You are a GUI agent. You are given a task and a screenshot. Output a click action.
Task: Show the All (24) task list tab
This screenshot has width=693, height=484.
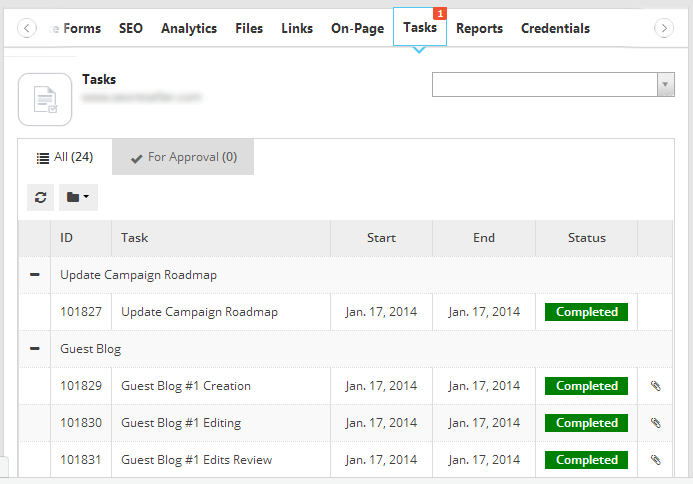(x=65, y=157)
